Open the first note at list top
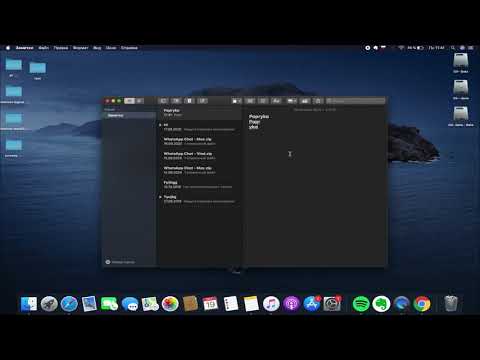The image size is (480, 360). [x=200, y=112]
